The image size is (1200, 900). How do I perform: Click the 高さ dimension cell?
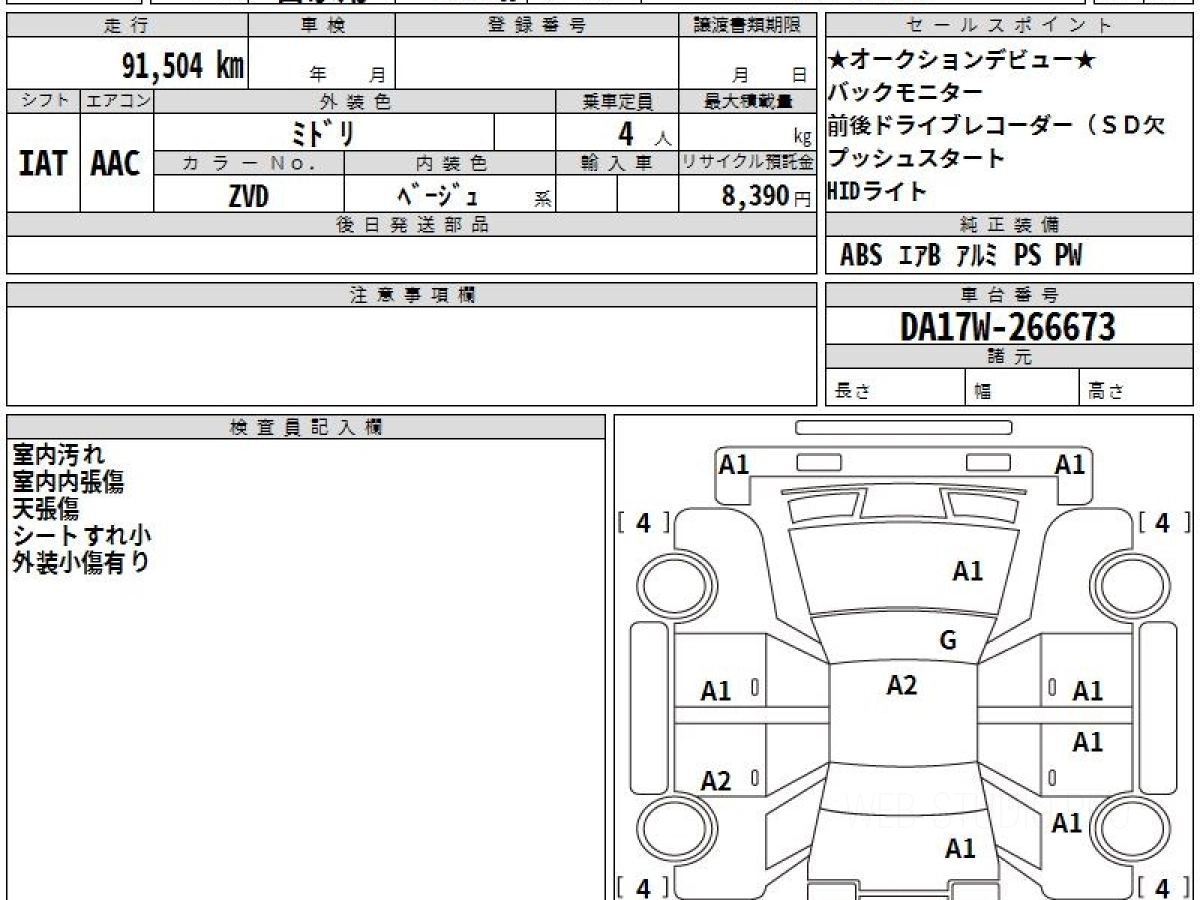pyautogui.click(x=1136, y=388)
